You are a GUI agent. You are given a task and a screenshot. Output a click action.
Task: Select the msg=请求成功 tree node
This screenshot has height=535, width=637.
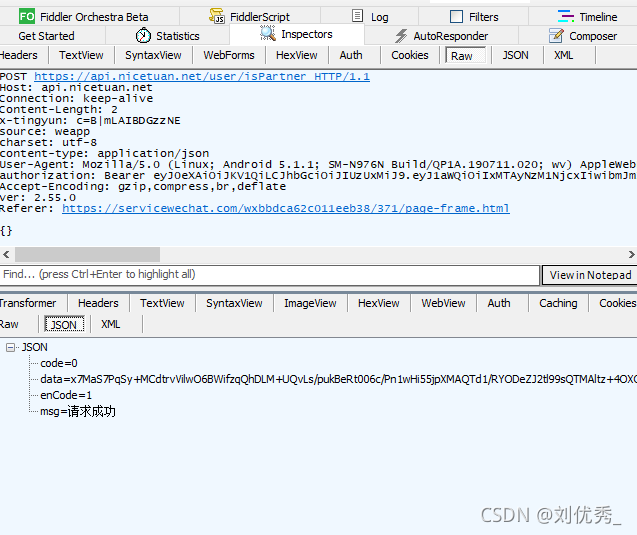[x=78, y=412]
